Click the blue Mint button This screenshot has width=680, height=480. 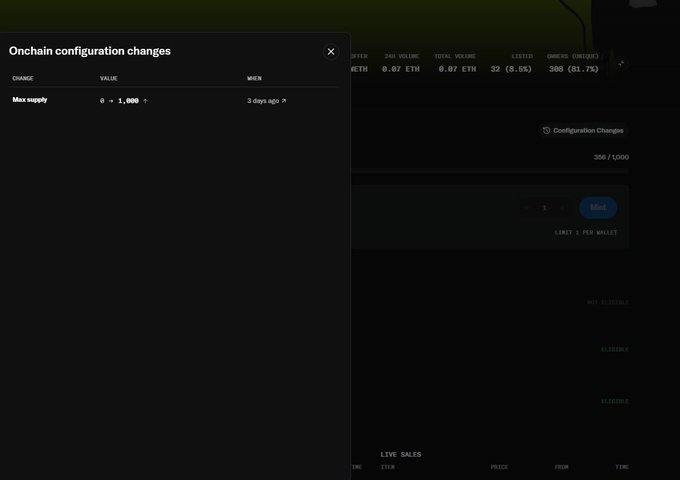(x=598, y=208)
